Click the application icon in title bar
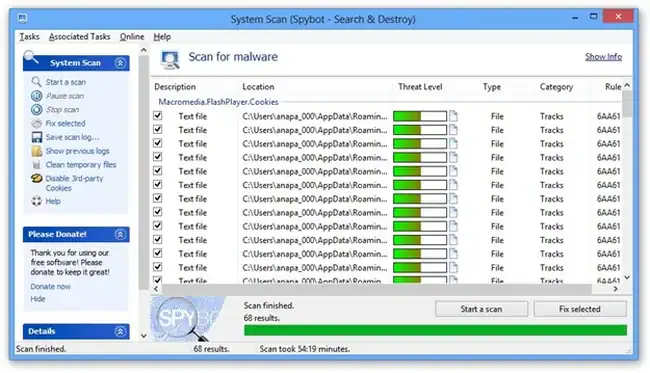 (22, 18)
